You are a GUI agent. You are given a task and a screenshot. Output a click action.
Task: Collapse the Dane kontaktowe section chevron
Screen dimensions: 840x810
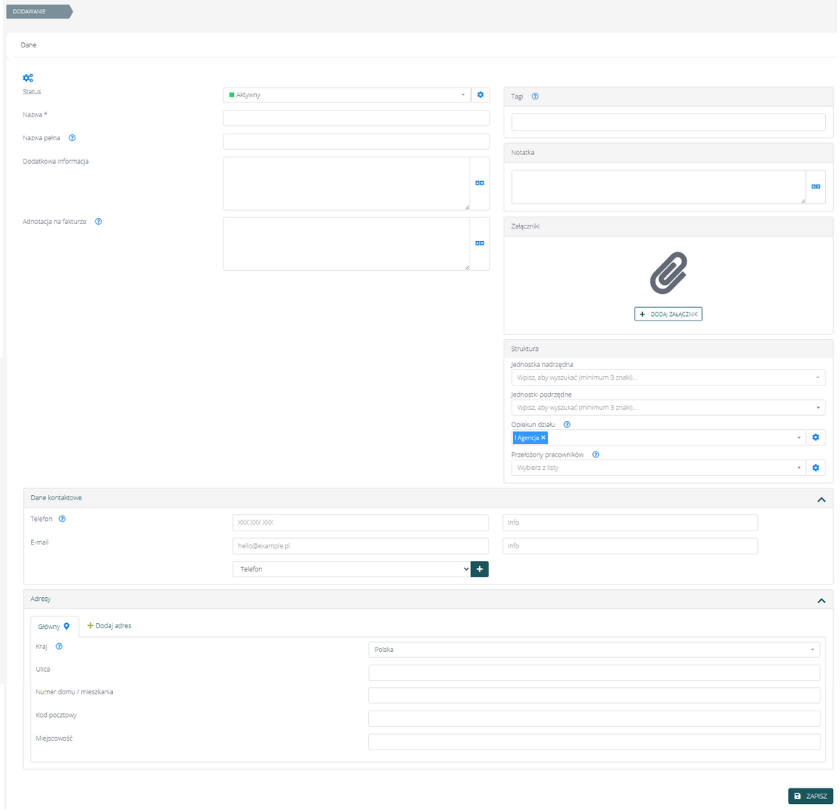point(821,499)
